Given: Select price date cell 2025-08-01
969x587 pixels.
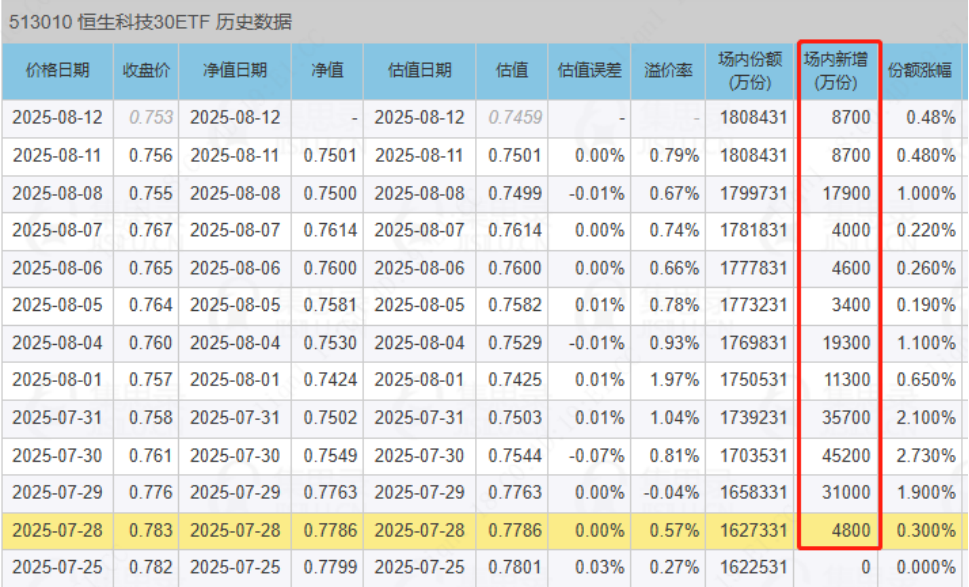Looking at the screenshot, I should [57, 380].
